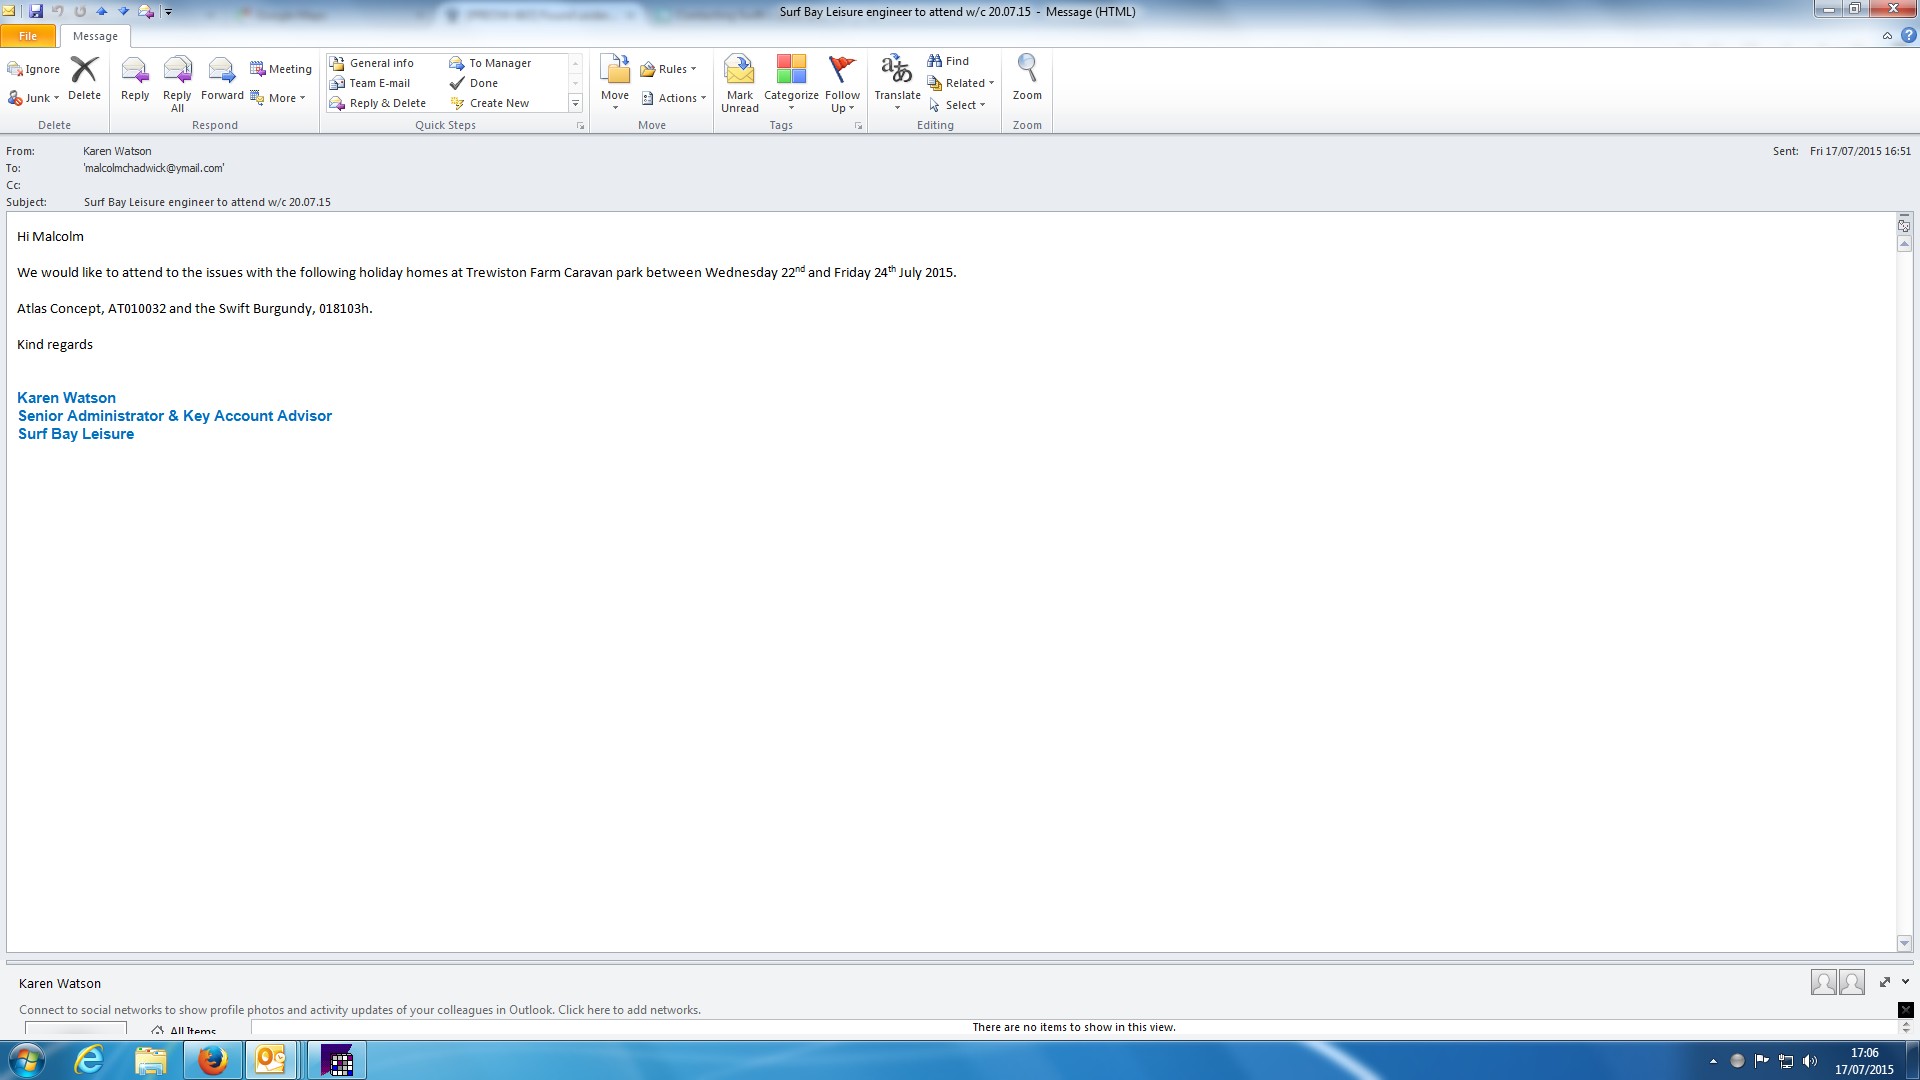Click the Reply icon
Image resolution: width=1920 pixels, height=1080 pixels.
pos(135,72)
